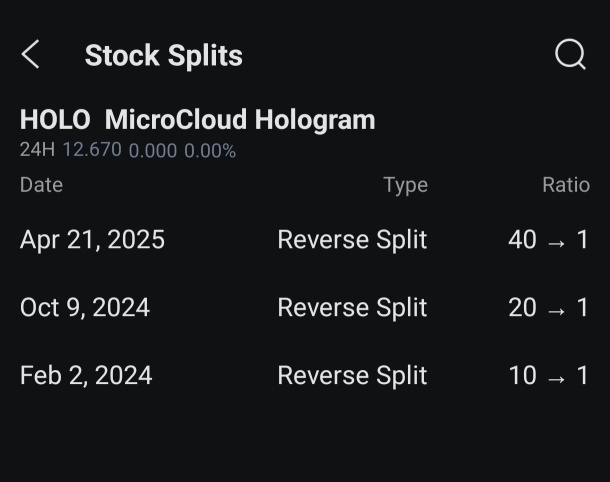Tap Reverse Split in April 2025 row
The width and height of the screenshot is (610, 482).
pos(352,240)
